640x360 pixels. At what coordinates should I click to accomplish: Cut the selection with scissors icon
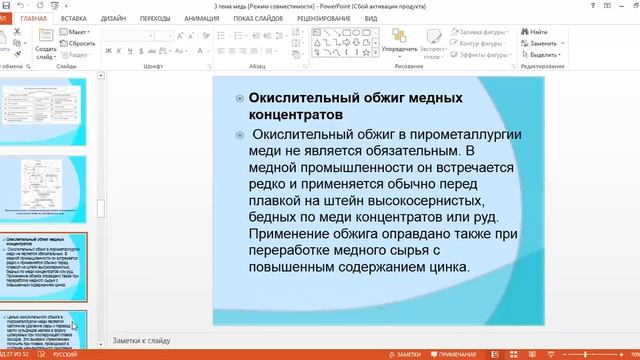tap(17, 31)
